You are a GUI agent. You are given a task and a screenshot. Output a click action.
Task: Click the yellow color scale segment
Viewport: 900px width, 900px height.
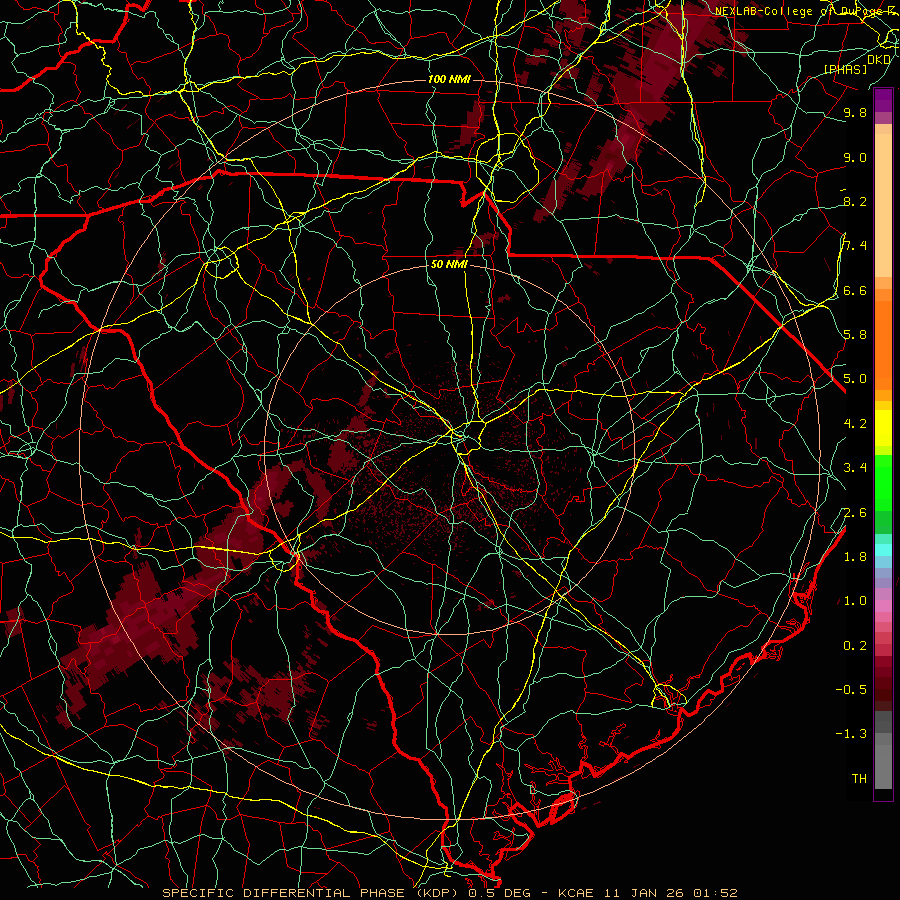[883, 428]
